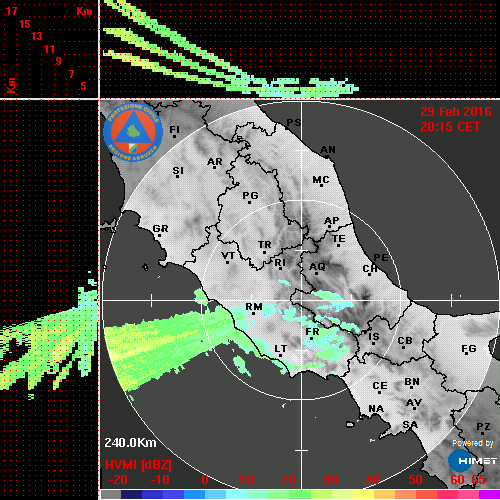
Task: Click the 'TE' city label on the map
Action: click(x=339, y=239)
